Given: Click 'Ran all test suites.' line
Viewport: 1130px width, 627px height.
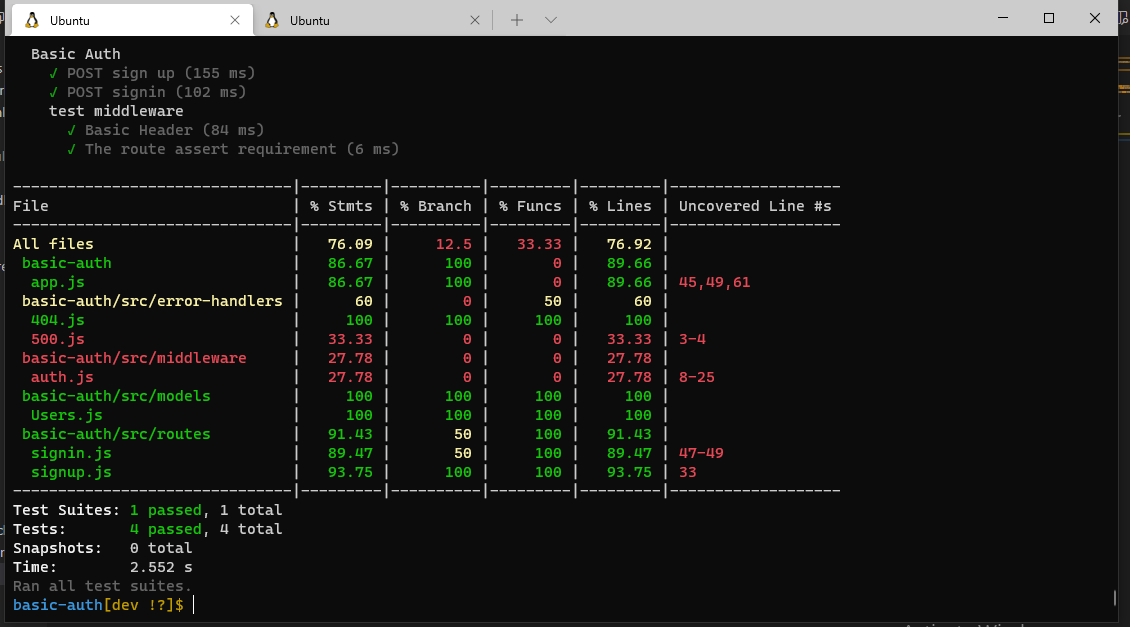Looking at the screenshot, I should click(x=102, y=586).
